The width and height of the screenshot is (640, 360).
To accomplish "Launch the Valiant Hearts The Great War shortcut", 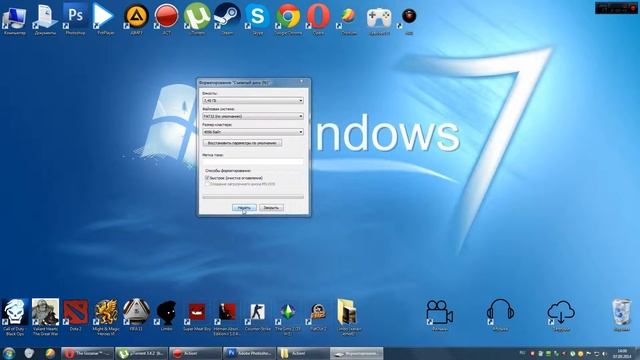I will (x=45, y=317).
